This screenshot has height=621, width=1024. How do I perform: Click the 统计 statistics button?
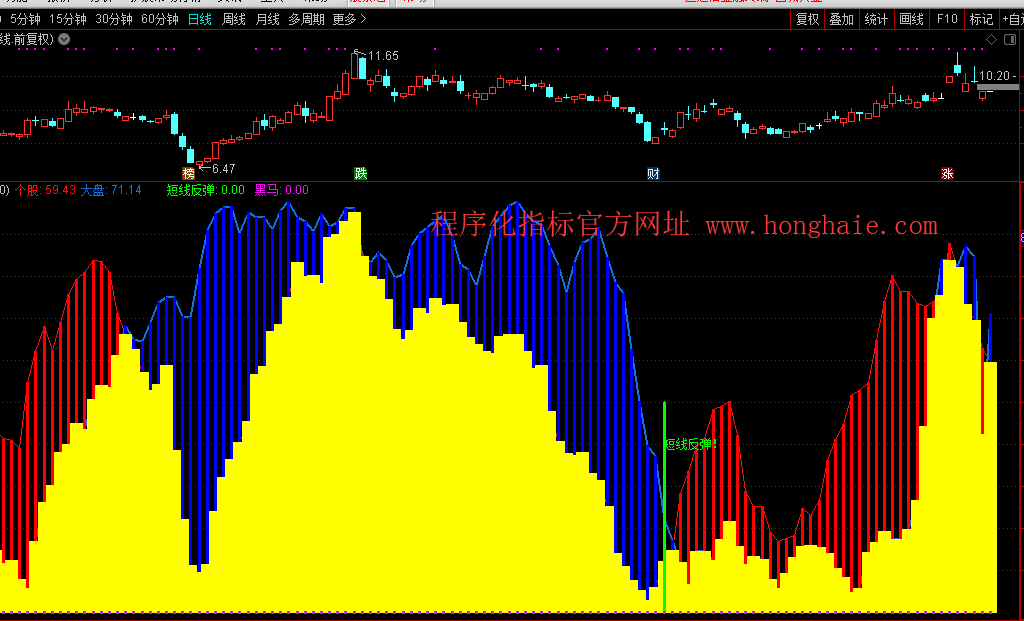pos(876,19)
